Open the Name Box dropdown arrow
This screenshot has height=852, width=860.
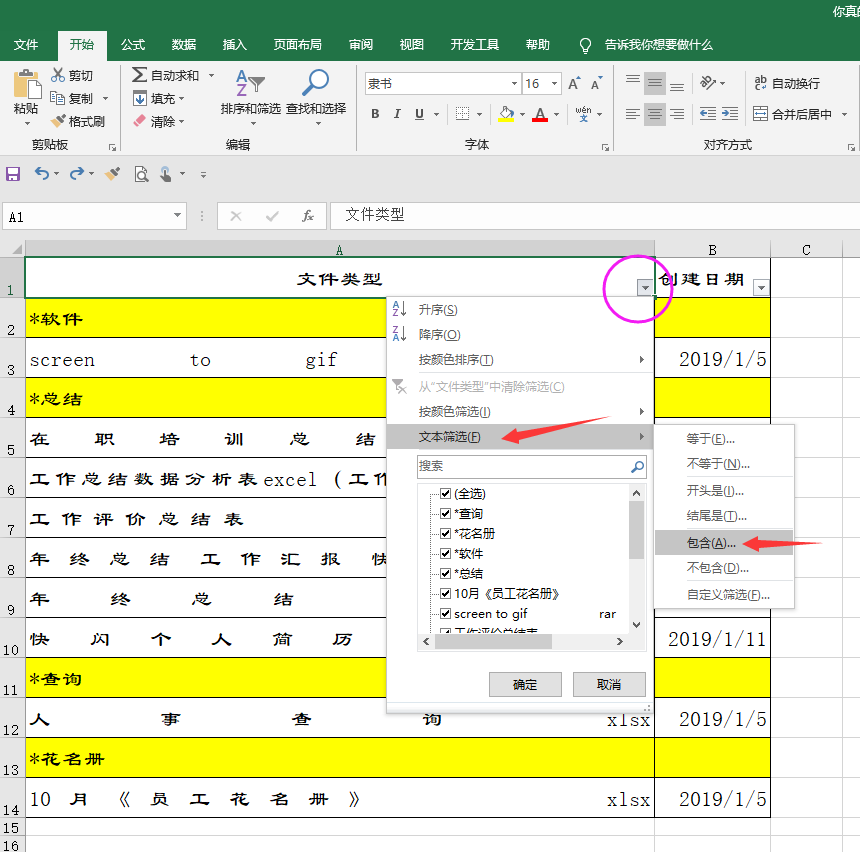click(178, 215)
